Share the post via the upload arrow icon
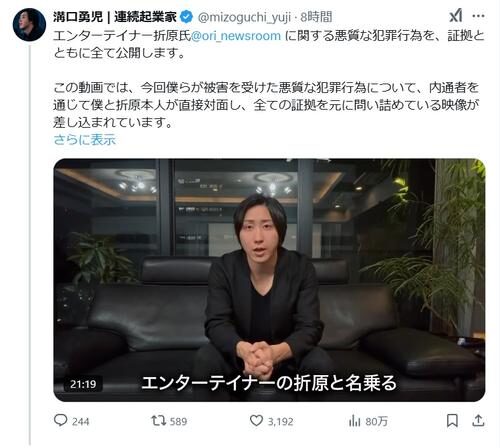The height and width of the screenshot is (448, 500). (x=478, y=420)
